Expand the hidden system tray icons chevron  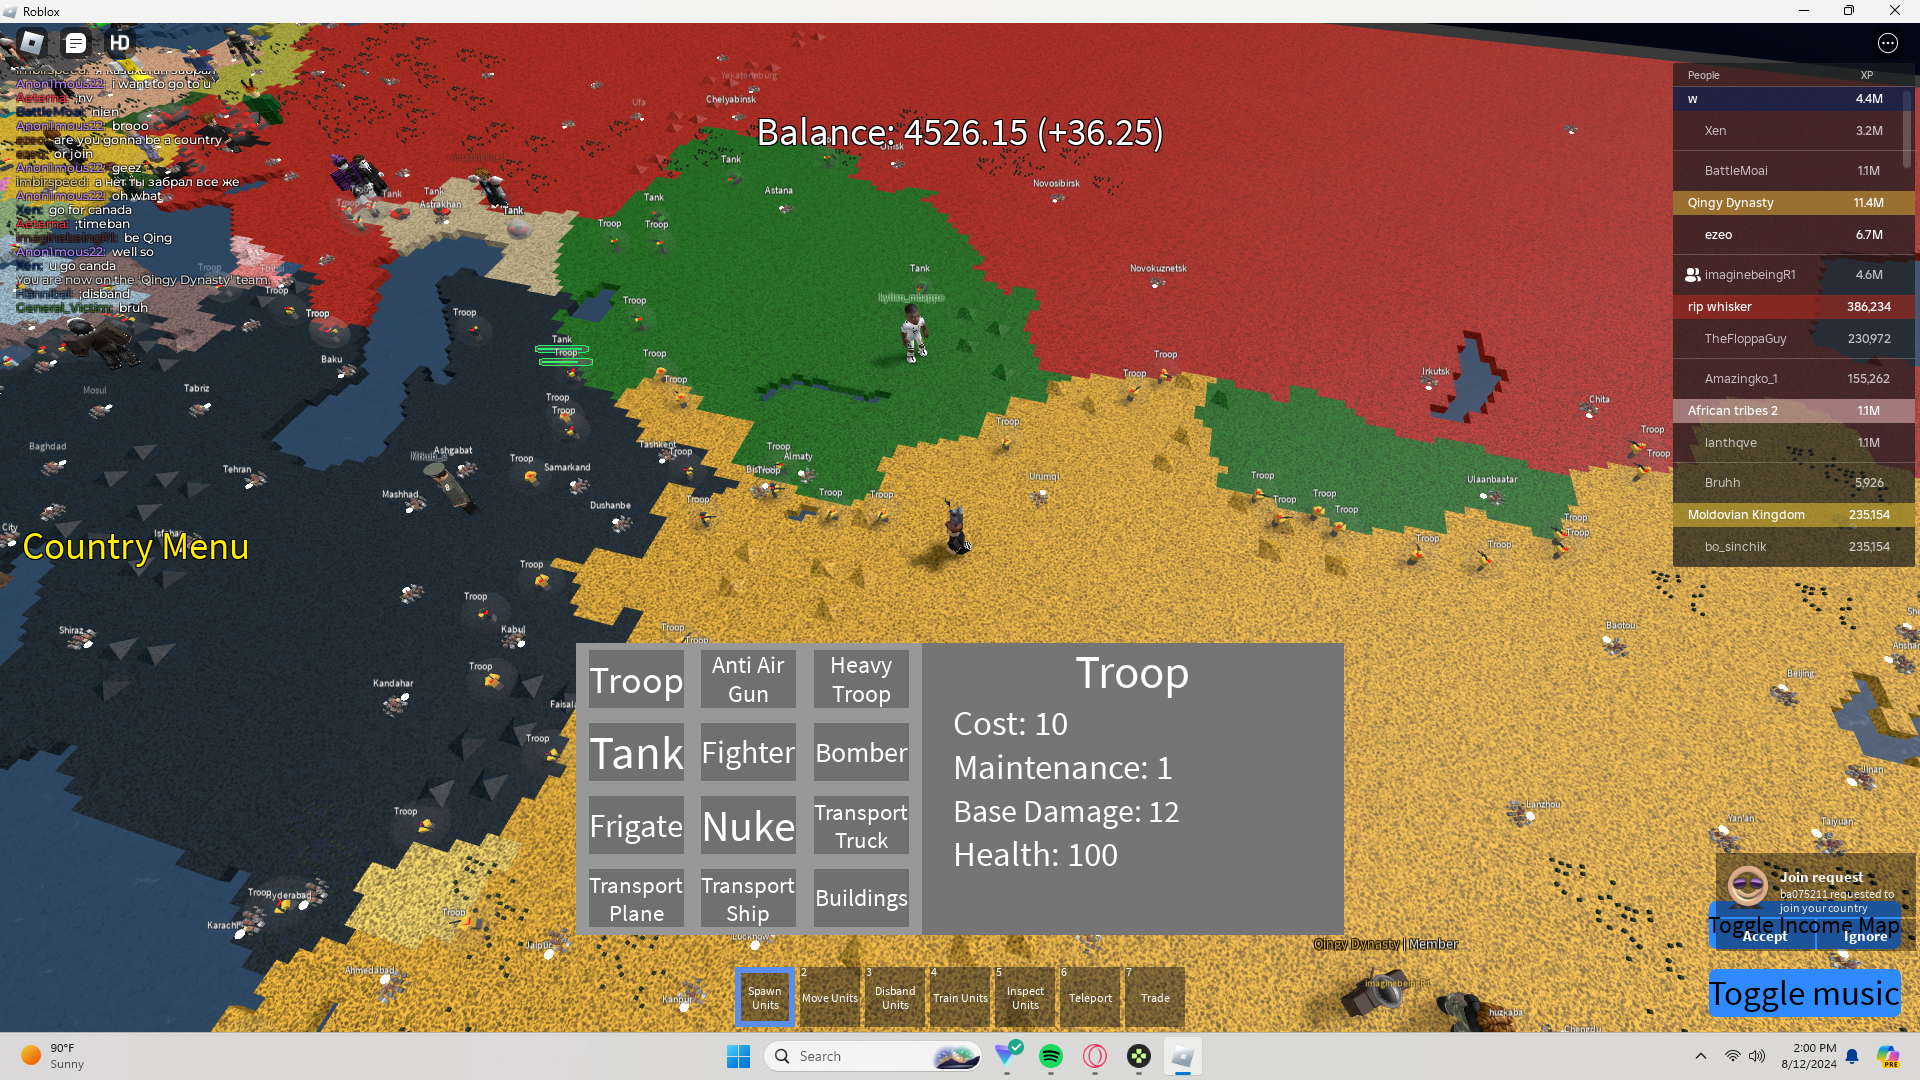(x=1700, y=1056)
